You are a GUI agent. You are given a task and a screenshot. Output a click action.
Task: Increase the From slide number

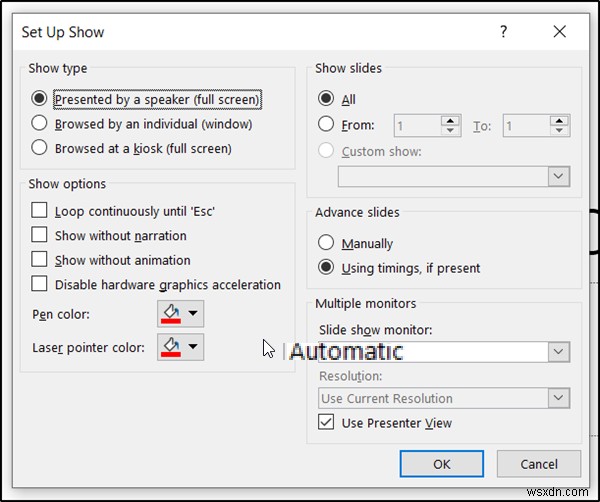[450, 121]
